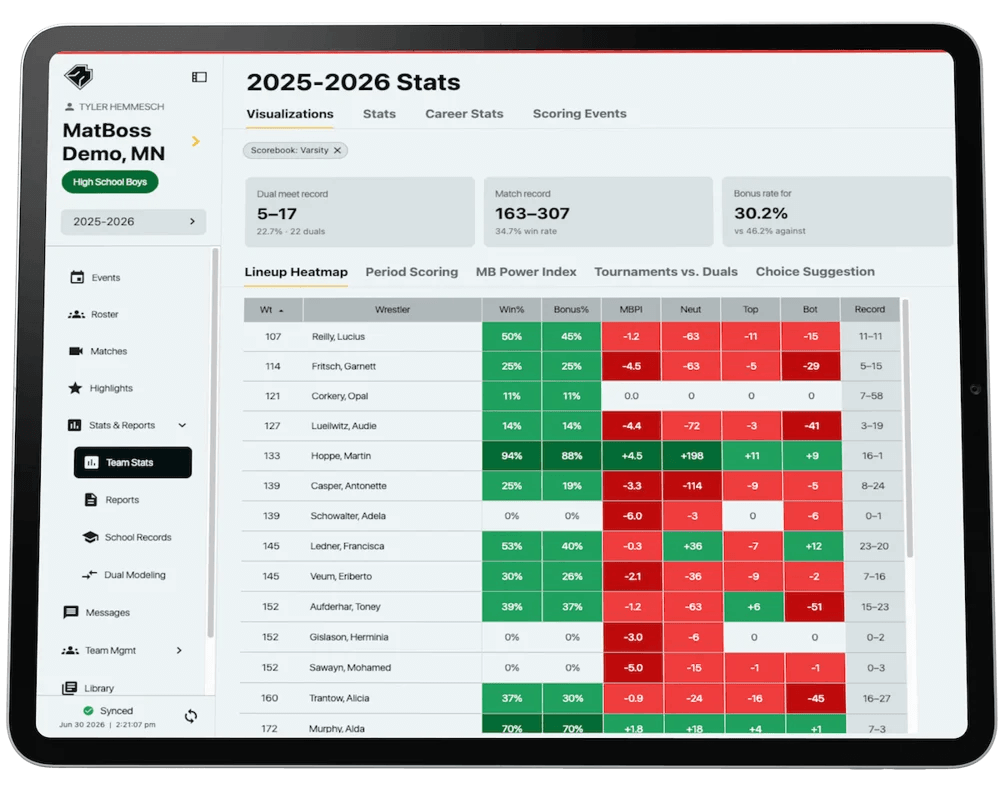Viewport: 1000px width, 793px height.
Task: Select the Choice Suggestion sub-tab
Action: click(x=815, y=272)
